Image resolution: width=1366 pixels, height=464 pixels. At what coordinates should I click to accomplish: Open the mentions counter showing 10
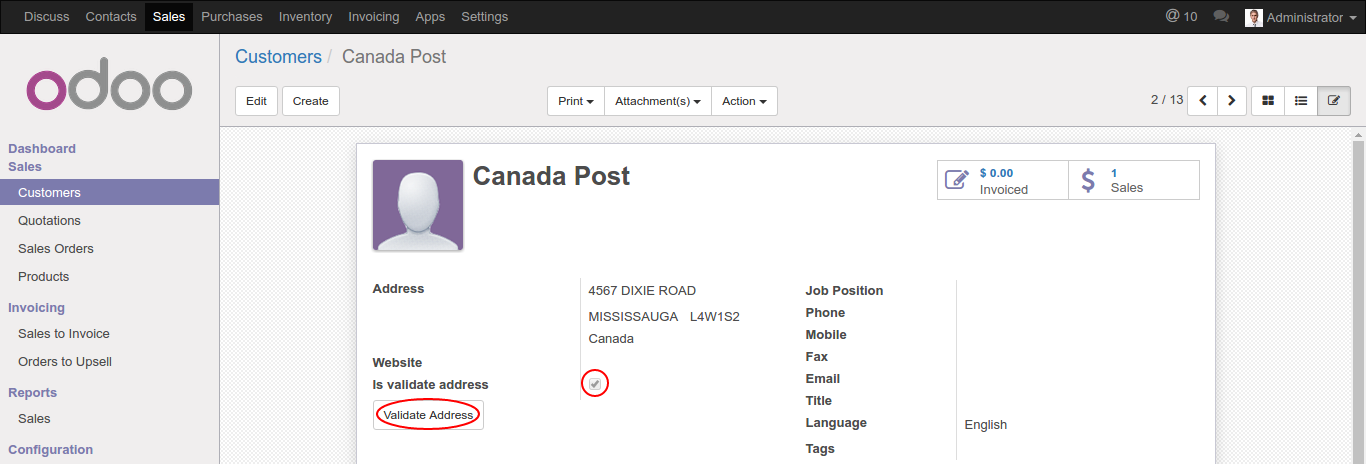pos(1181,17)
